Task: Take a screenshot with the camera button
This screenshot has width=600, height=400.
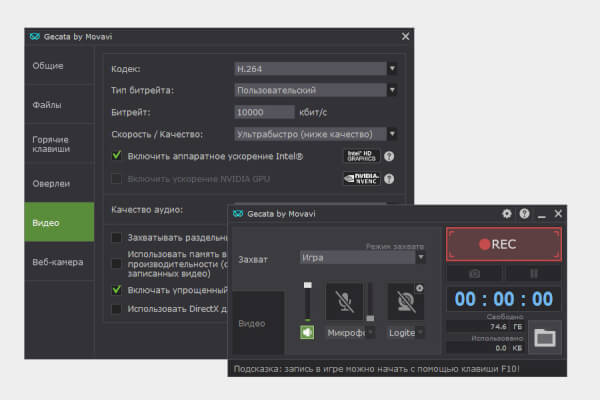Action: 474,273
